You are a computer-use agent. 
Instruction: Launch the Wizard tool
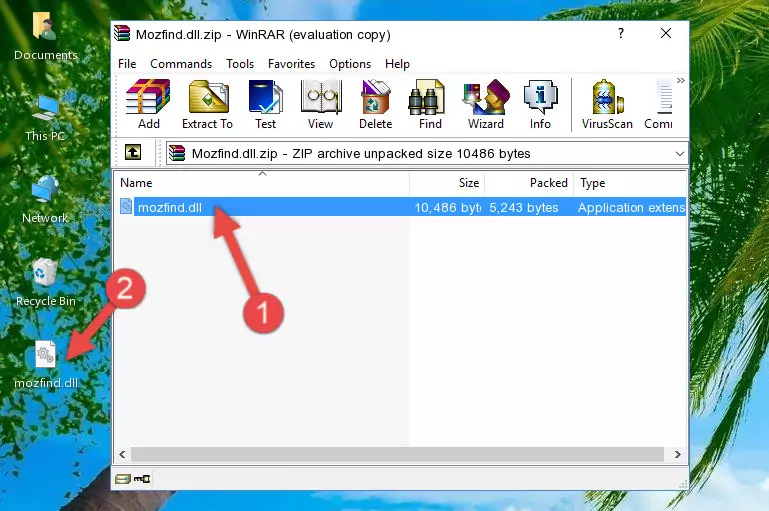pyautogui.click(x=486, y=104)
